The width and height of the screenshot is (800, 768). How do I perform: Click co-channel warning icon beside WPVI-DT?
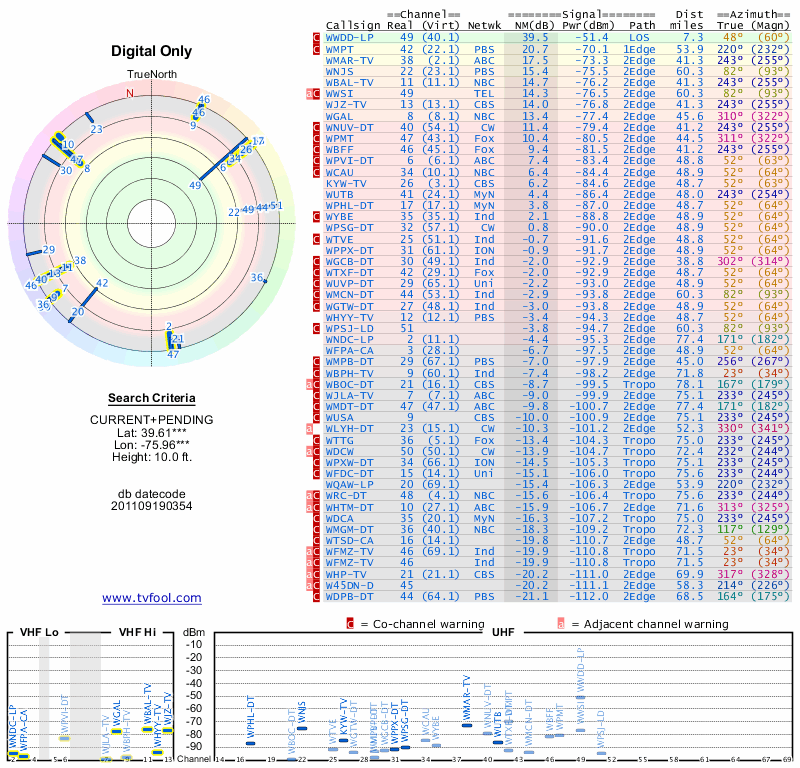point(316,161)
